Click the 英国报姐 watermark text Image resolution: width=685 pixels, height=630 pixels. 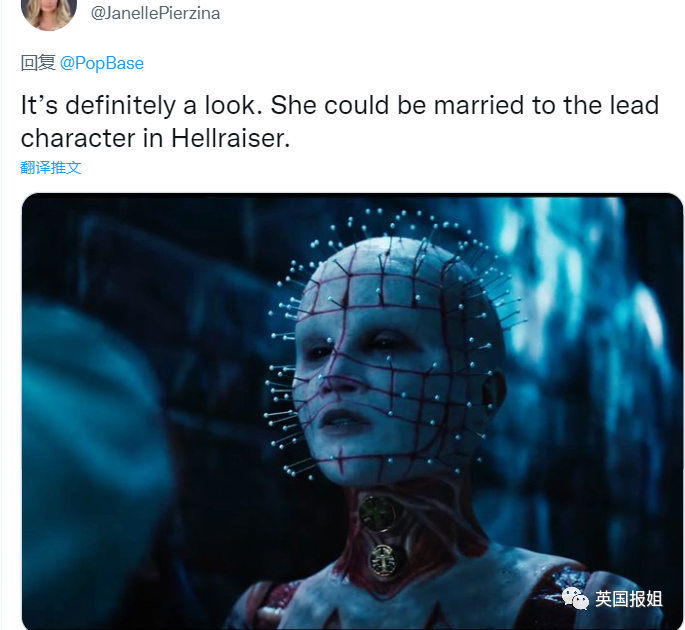click(628, 599)
